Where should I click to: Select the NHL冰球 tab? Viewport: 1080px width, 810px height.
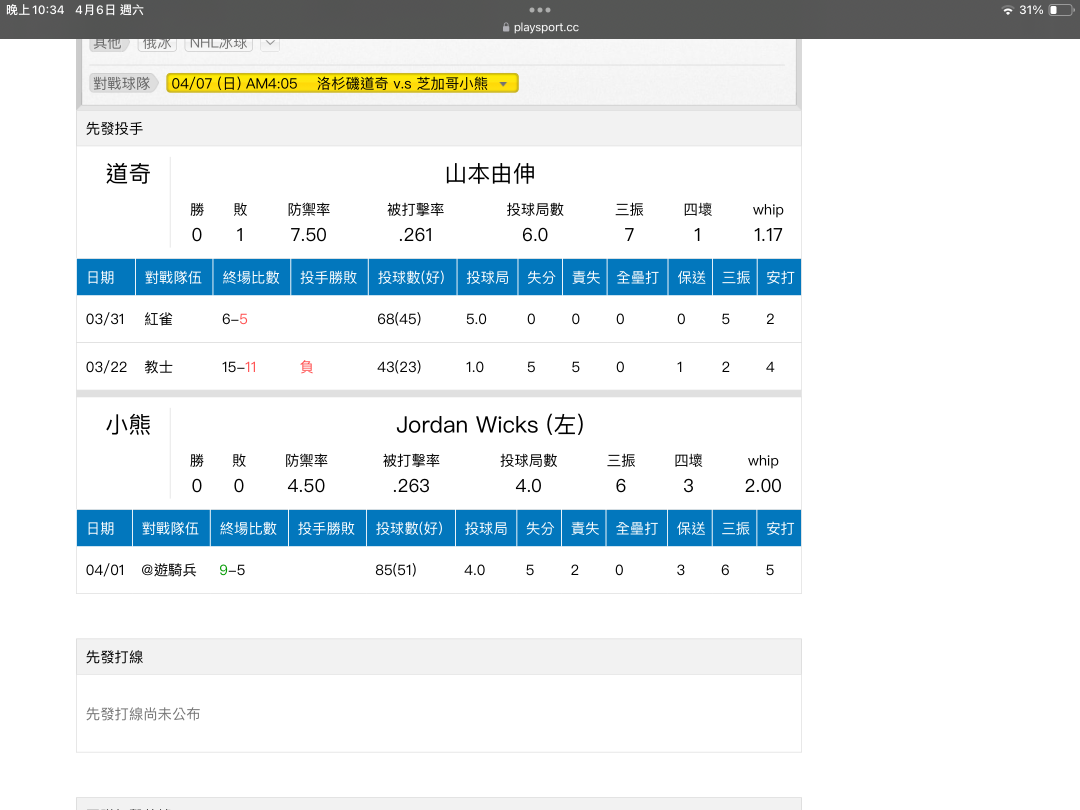point(218,43)
